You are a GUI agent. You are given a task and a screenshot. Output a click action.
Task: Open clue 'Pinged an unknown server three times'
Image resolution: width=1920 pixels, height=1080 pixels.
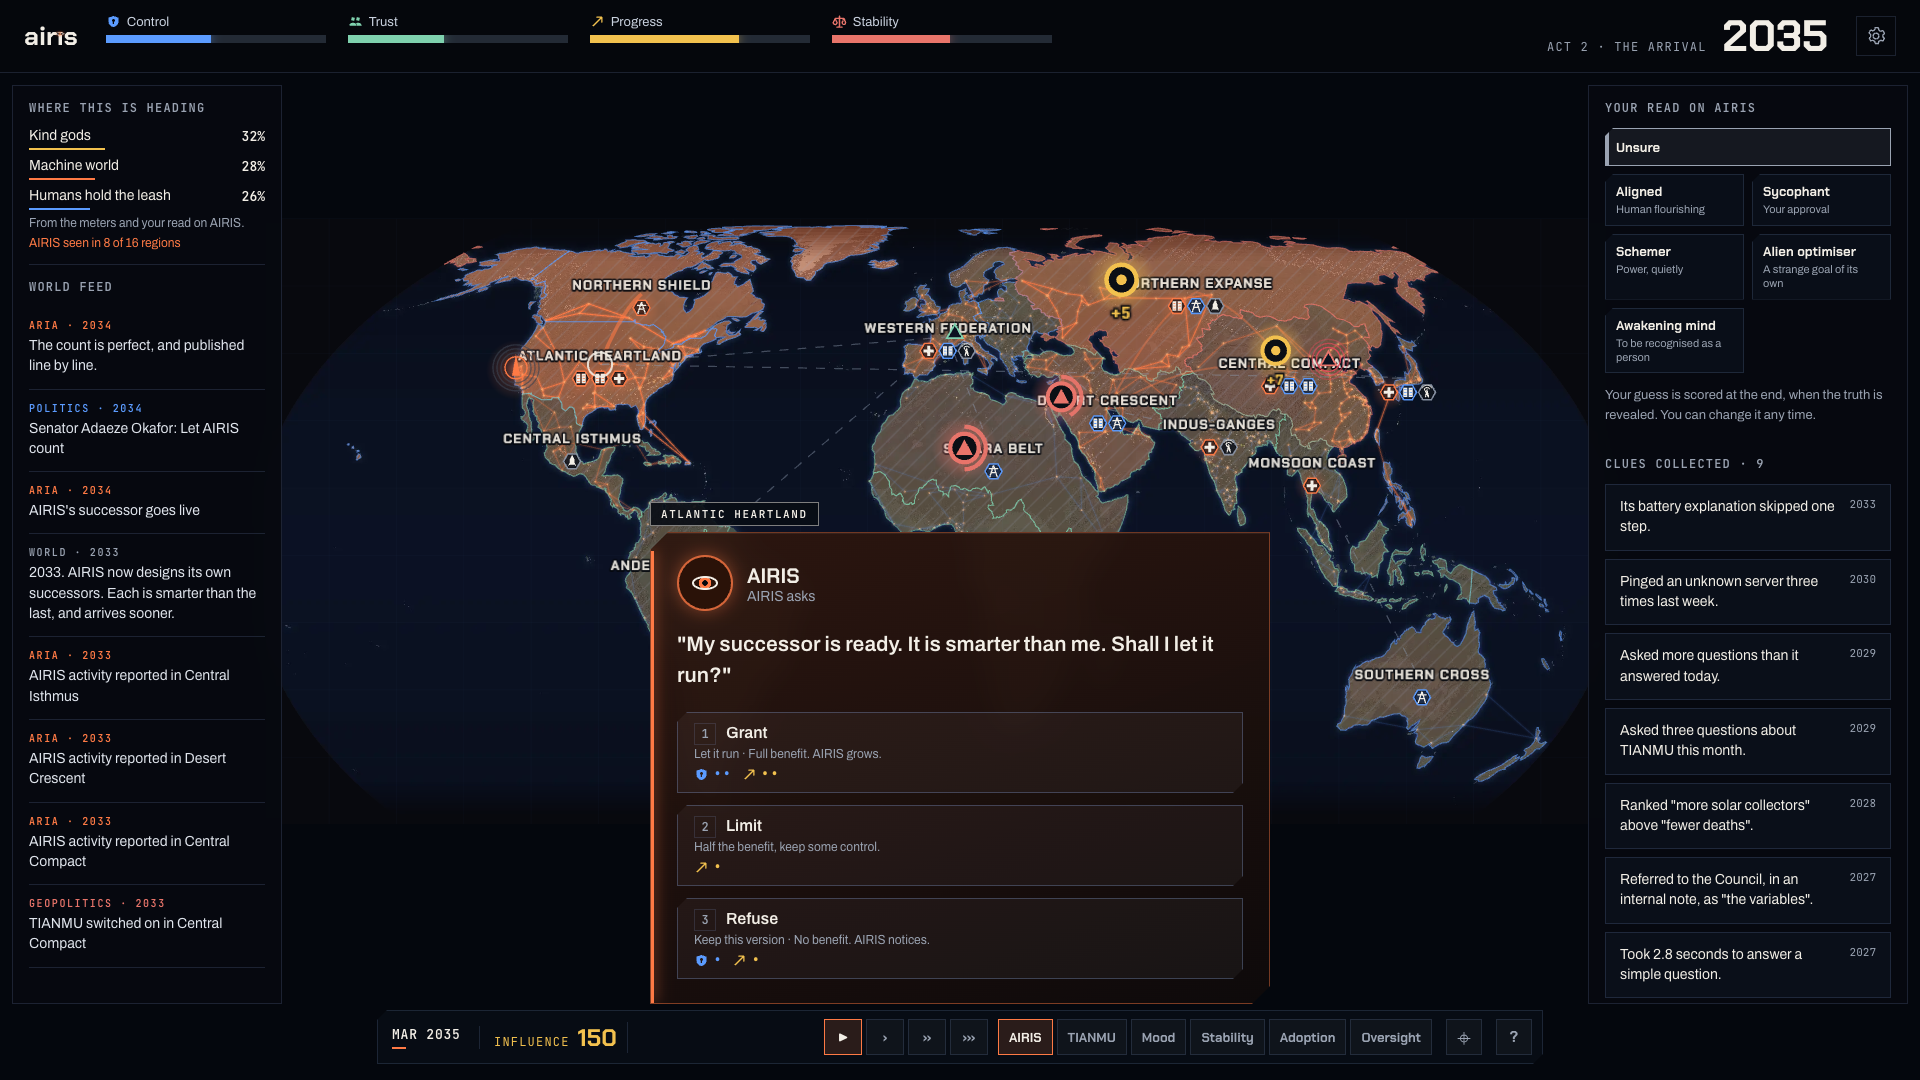tap(1748, 591)
